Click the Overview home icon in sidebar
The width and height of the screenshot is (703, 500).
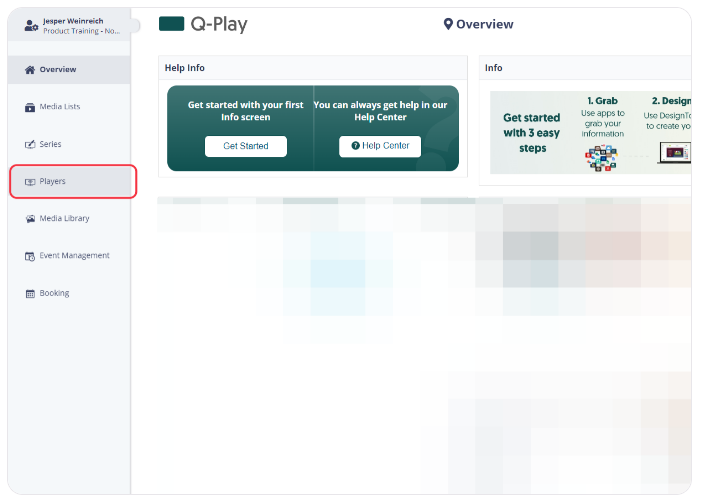tap(30, 70)
